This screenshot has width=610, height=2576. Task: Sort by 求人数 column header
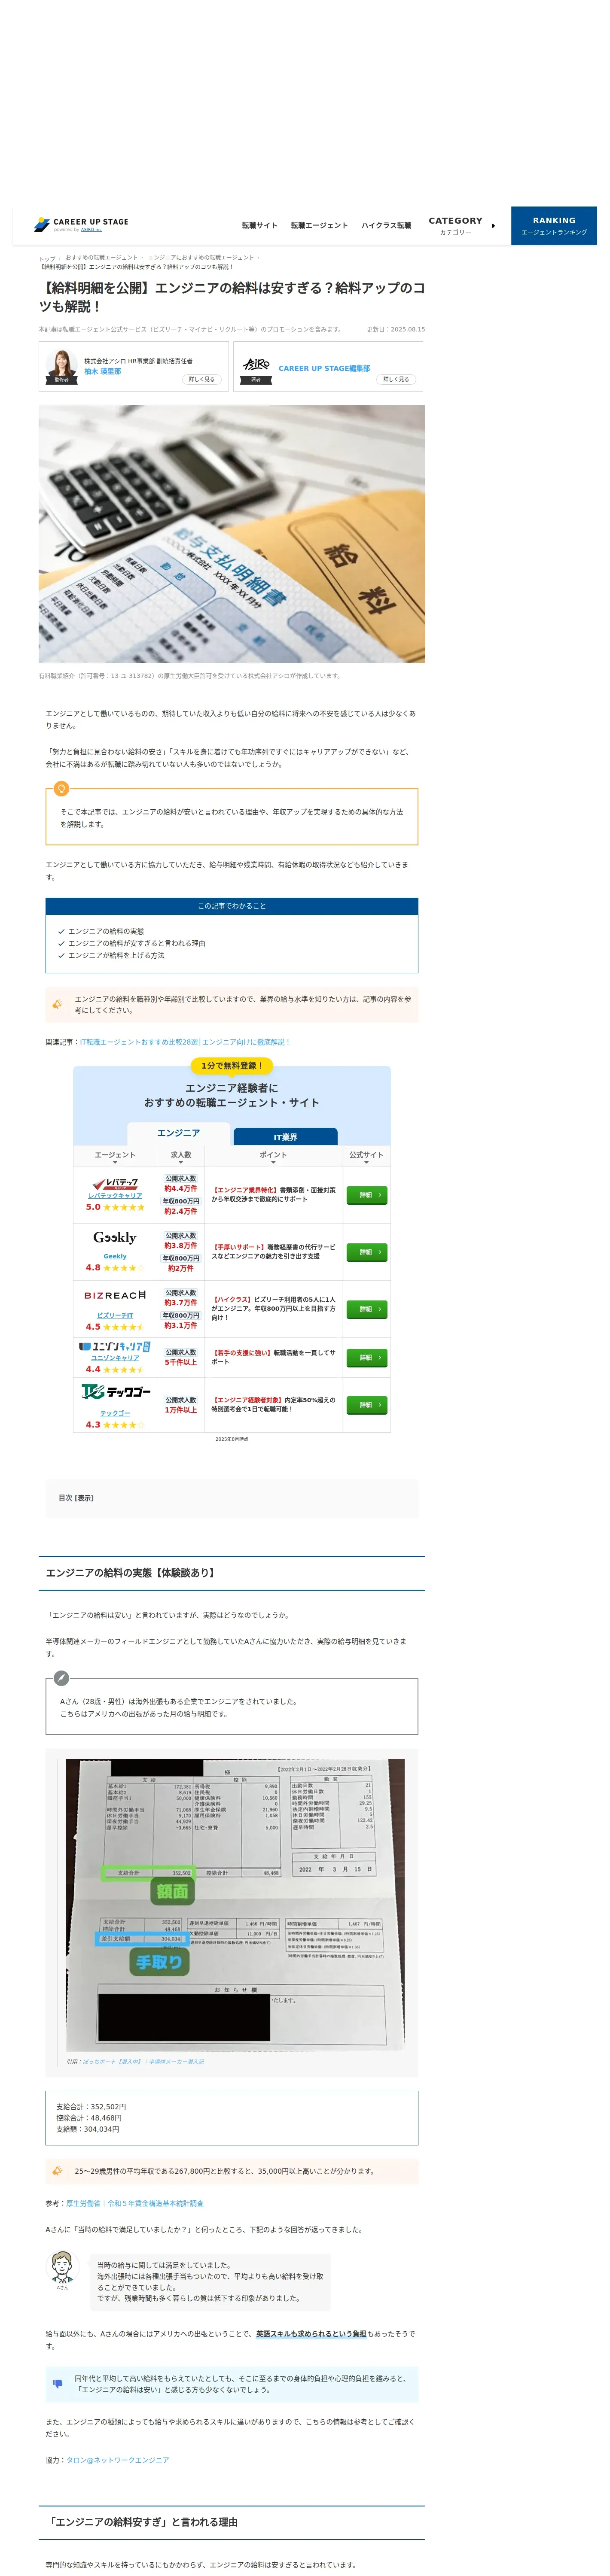pos(181,1156)
